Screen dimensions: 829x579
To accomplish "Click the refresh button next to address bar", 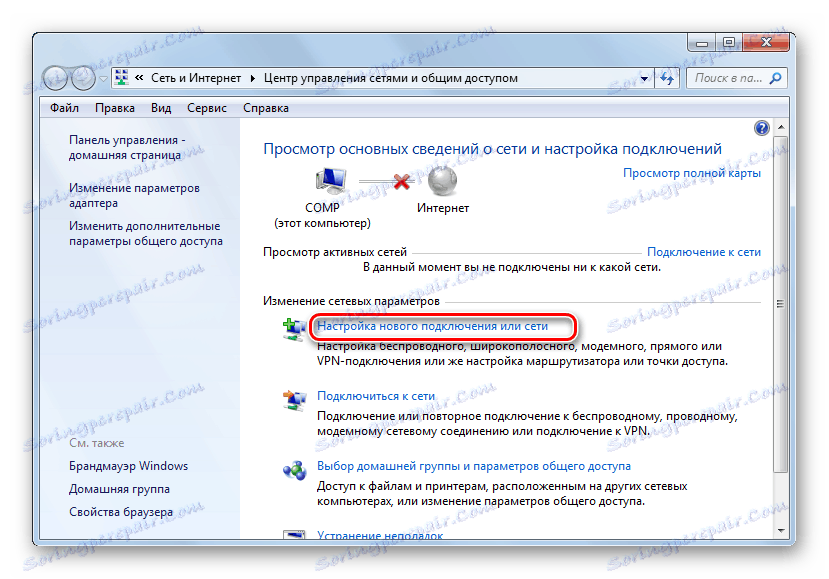I will click(666, 79).
